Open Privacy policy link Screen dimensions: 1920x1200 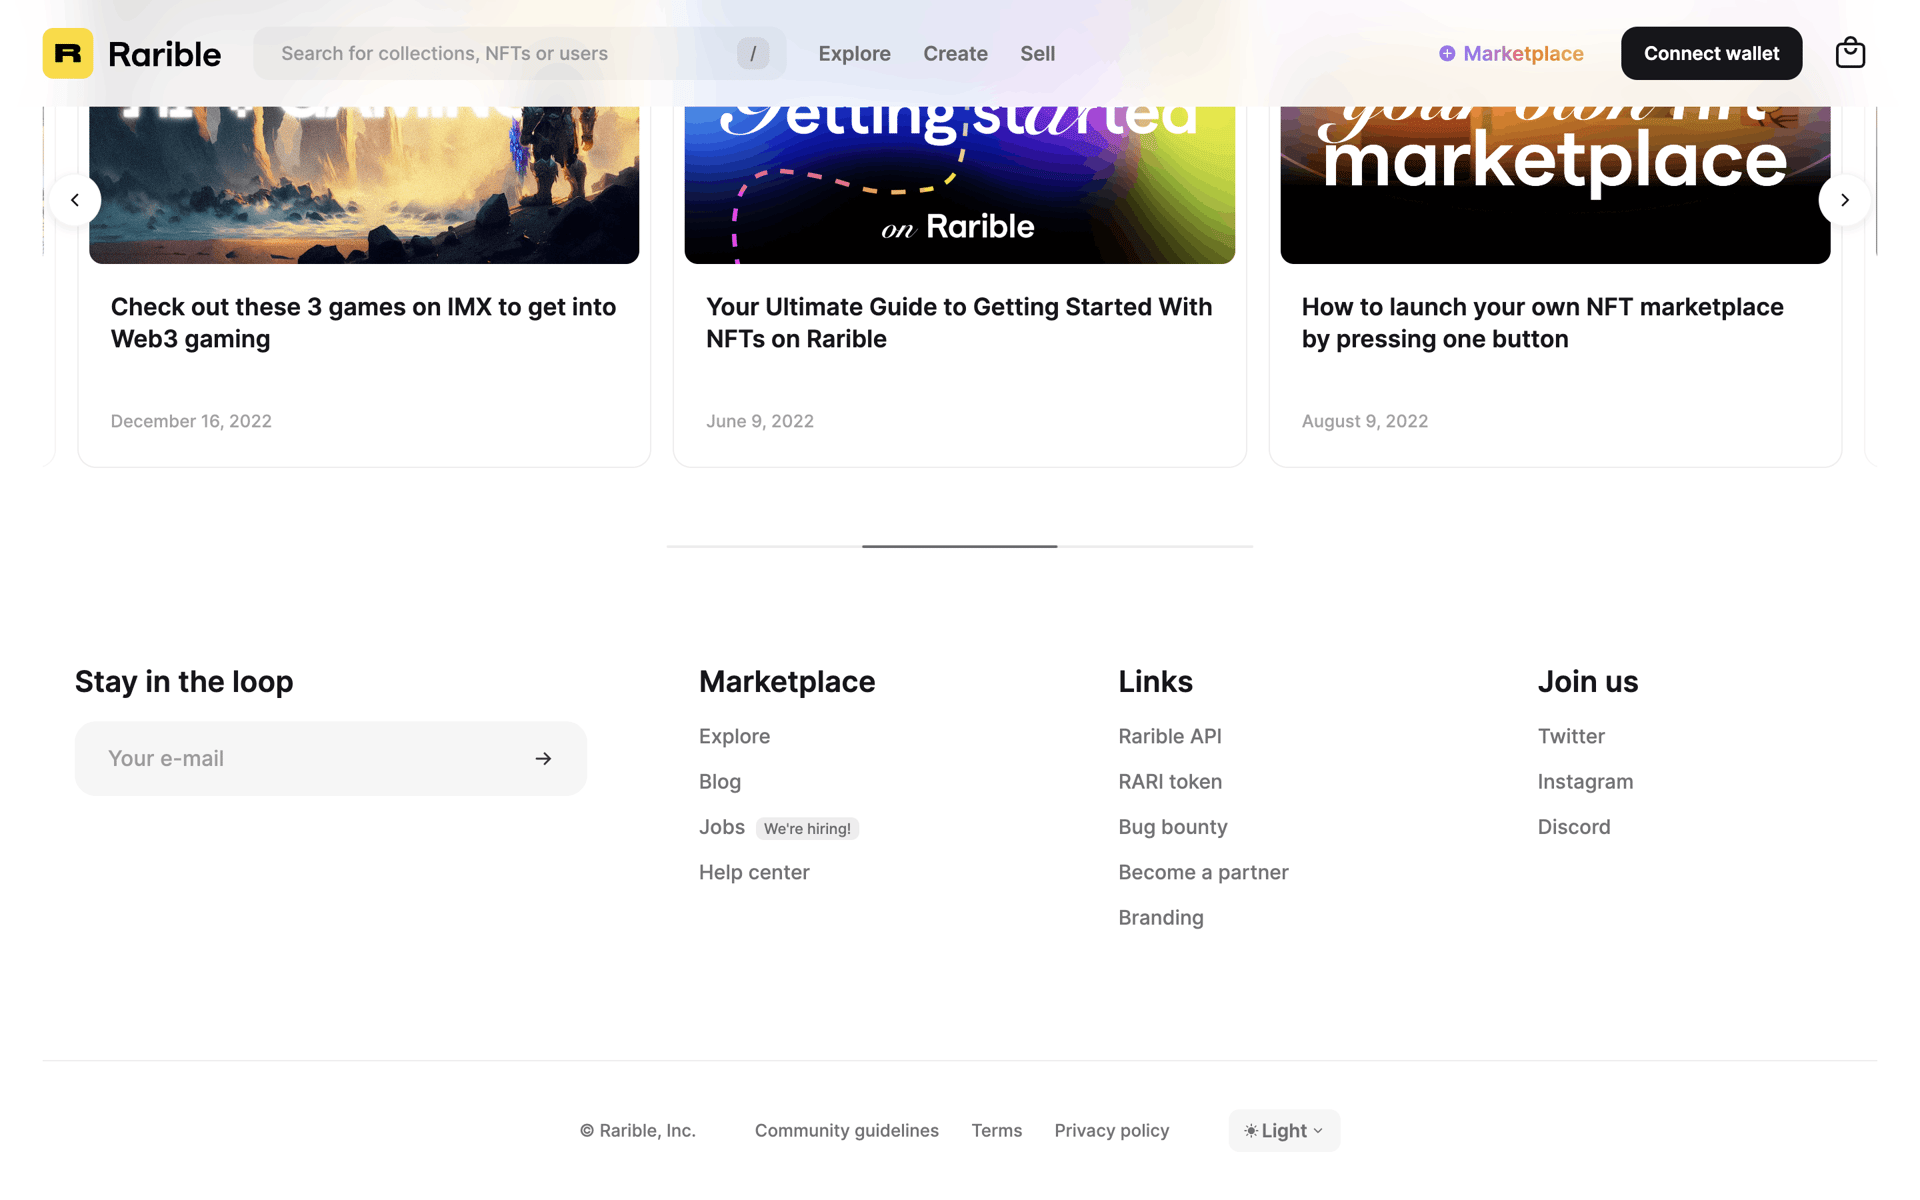1111,1131
